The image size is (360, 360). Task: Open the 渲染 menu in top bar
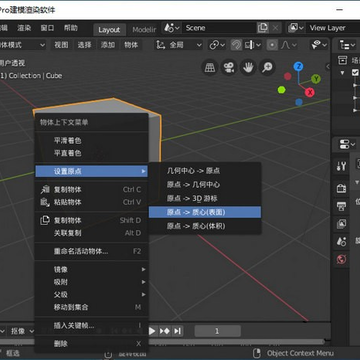[24, 28]
